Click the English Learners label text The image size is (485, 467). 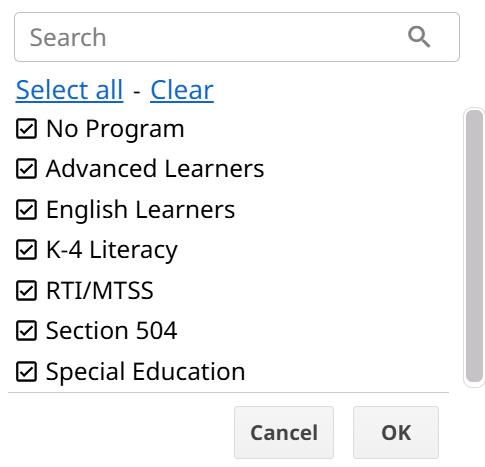tap(140, 209)
